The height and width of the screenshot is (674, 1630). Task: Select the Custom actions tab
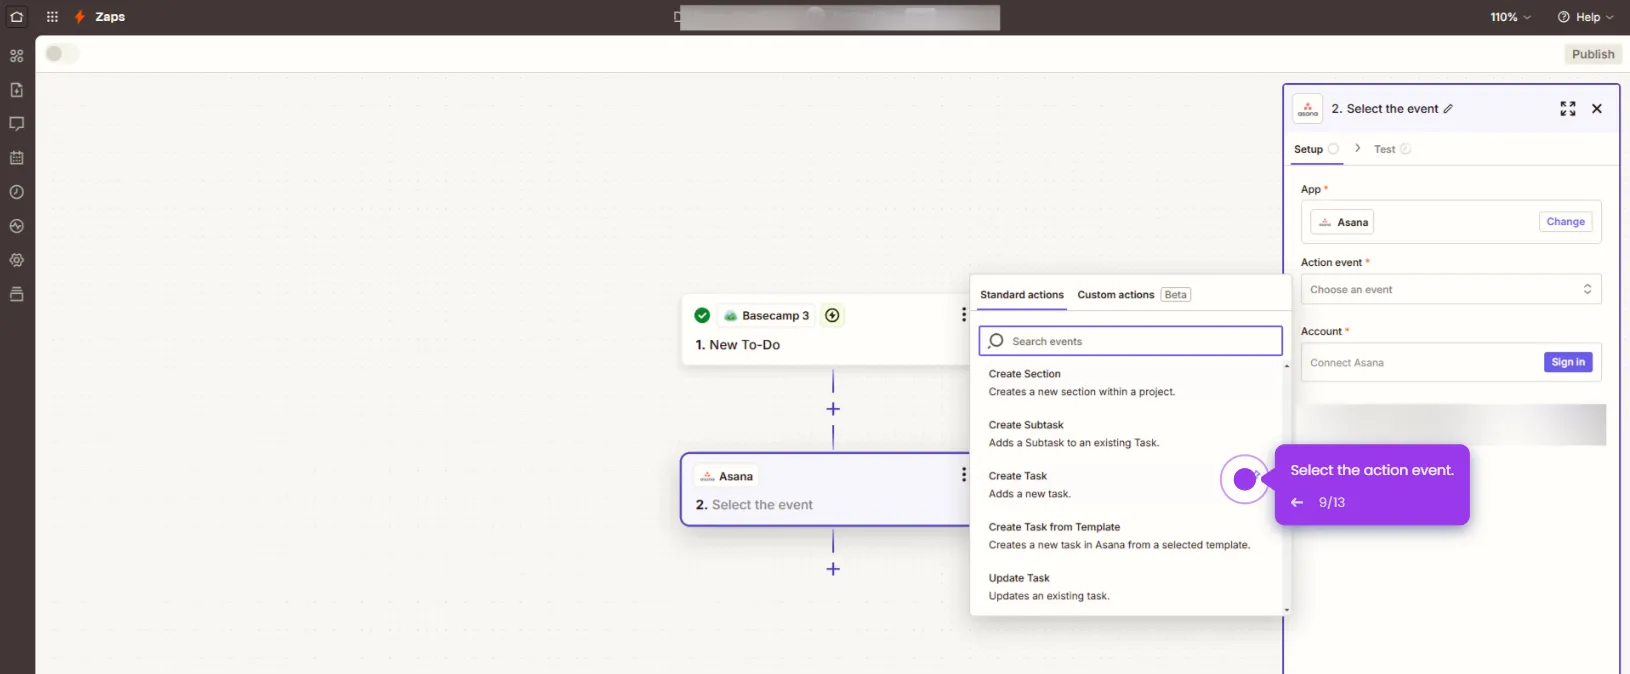point(1116,295)
